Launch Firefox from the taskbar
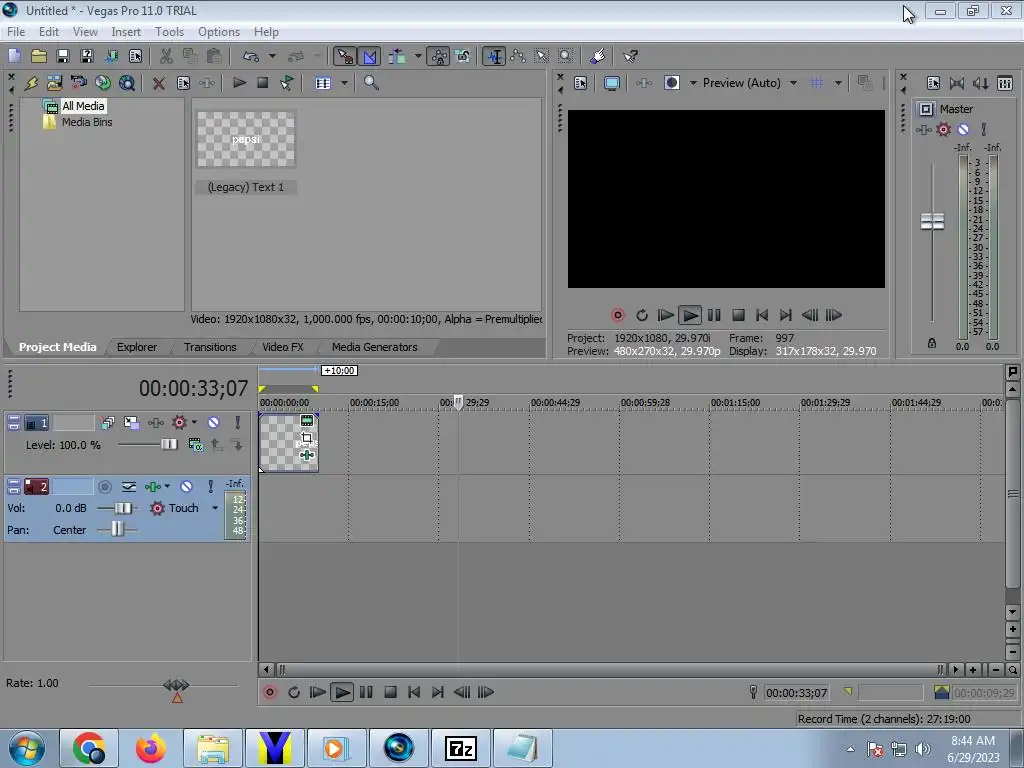Screen dimensions: 1024x768 150,748
